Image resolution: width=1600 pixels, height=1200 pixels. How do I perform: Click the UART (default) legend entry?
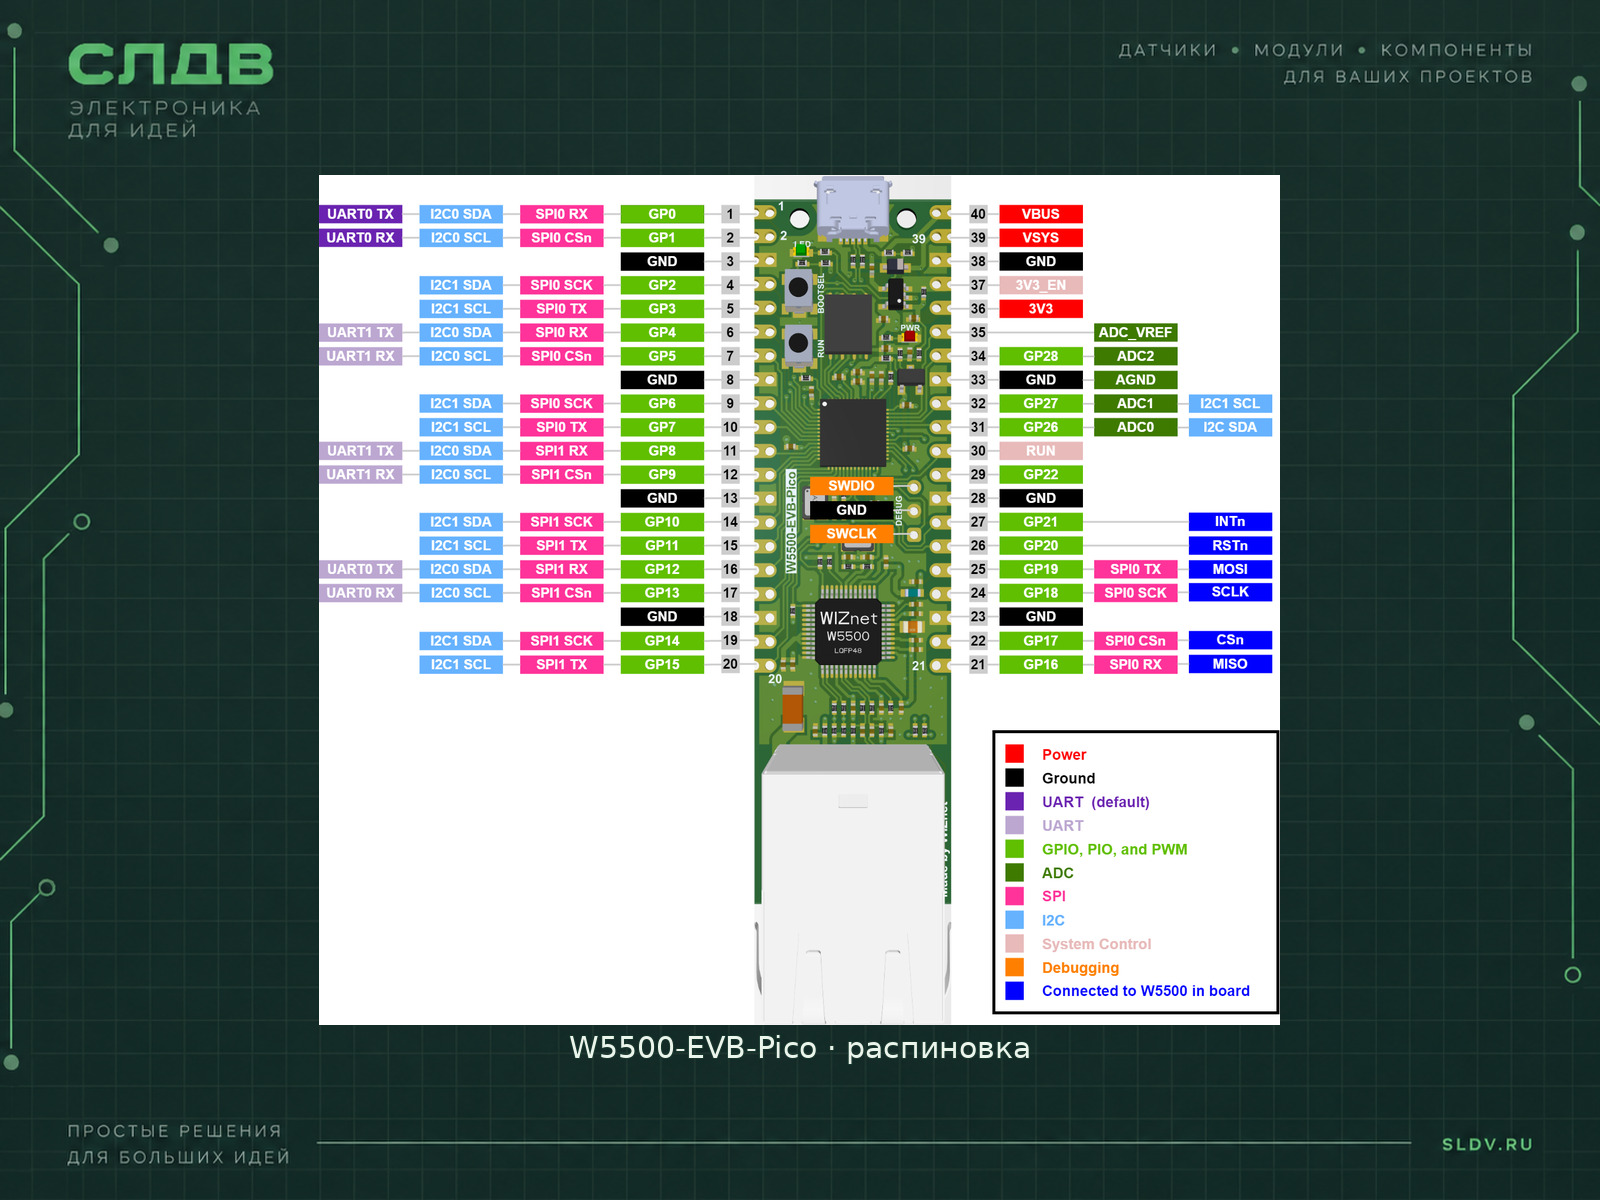tap(1095, 802)
